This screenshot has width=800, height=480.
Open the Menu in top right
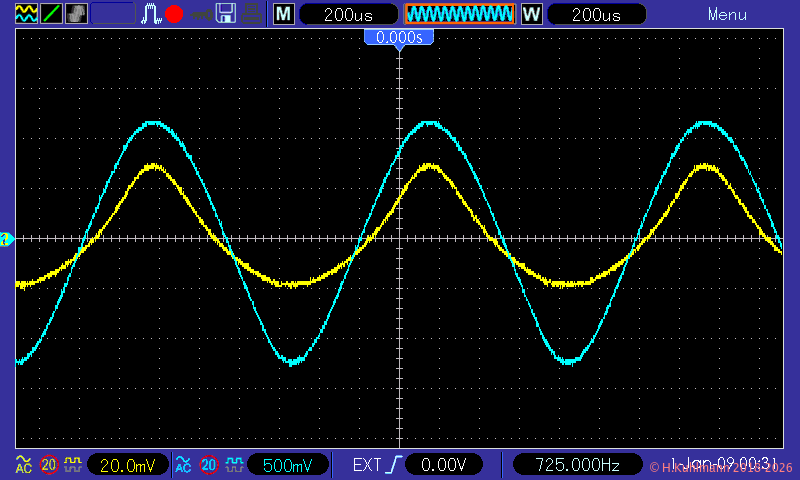pos(727,14)
